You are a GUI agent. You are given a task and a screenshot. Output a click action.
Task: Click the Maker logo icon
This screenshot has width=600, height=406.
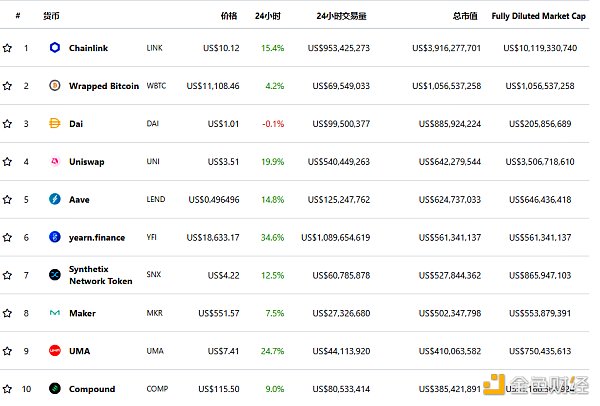(x=55, y=313)
